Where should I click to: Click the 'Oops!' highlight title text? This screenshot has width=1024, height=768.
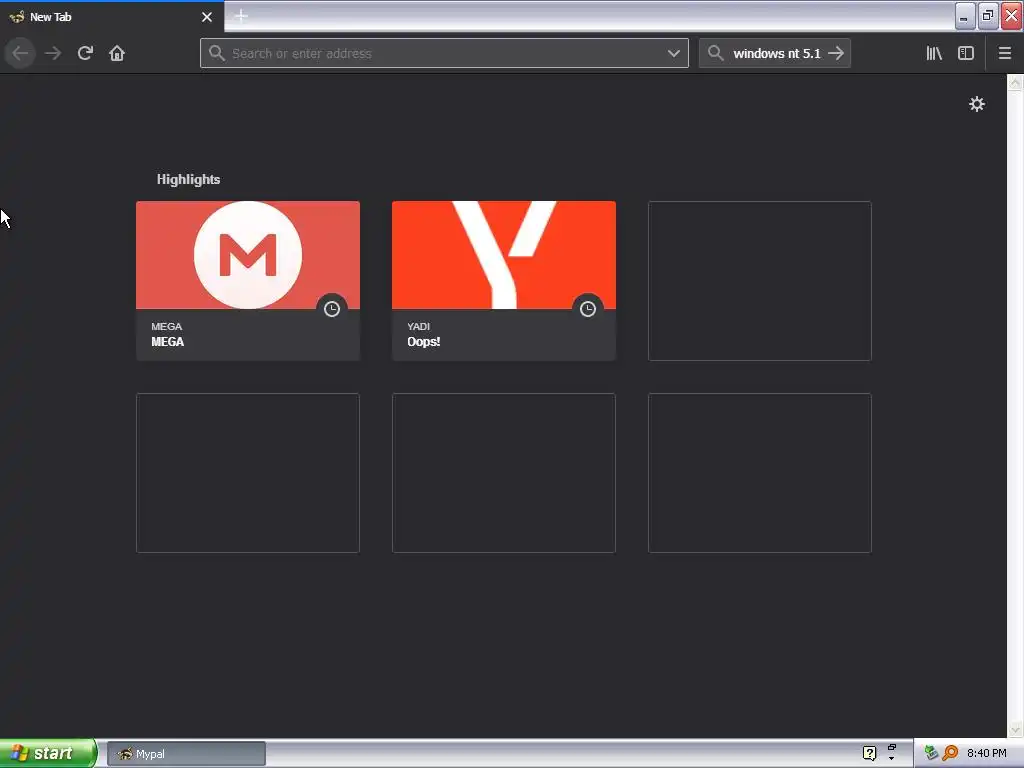coord(424,342)
